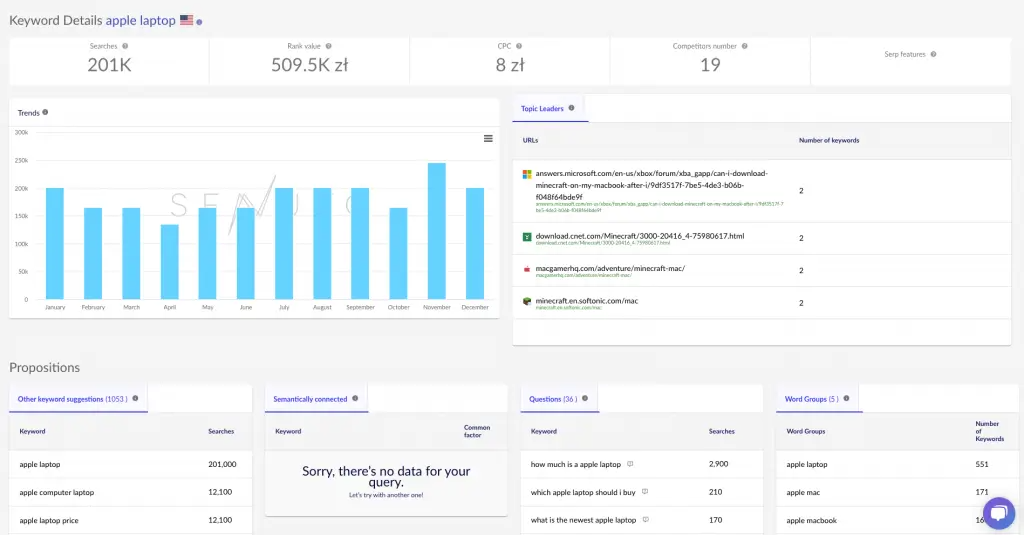Open the Competitors number help icon
The width and height of the screenshot is (1024, 535).
tap(744, 46)
